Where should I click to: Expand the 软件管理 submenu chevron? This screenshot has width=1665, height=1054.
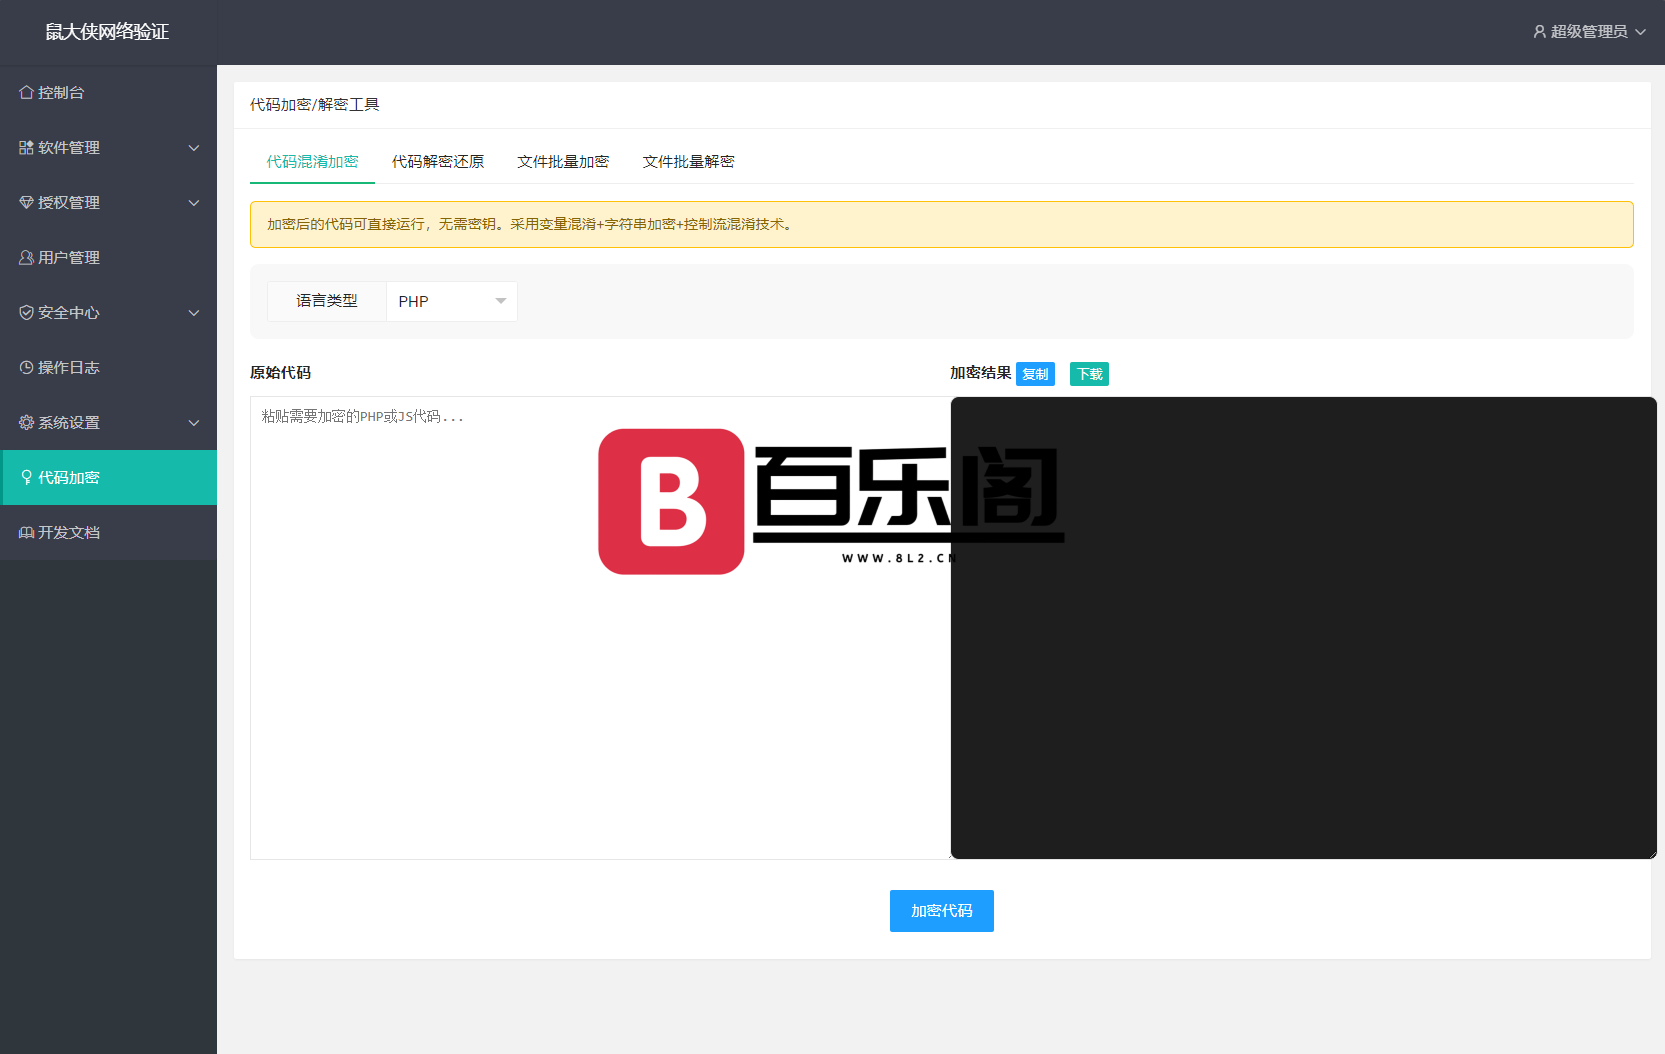click(194, 148)
